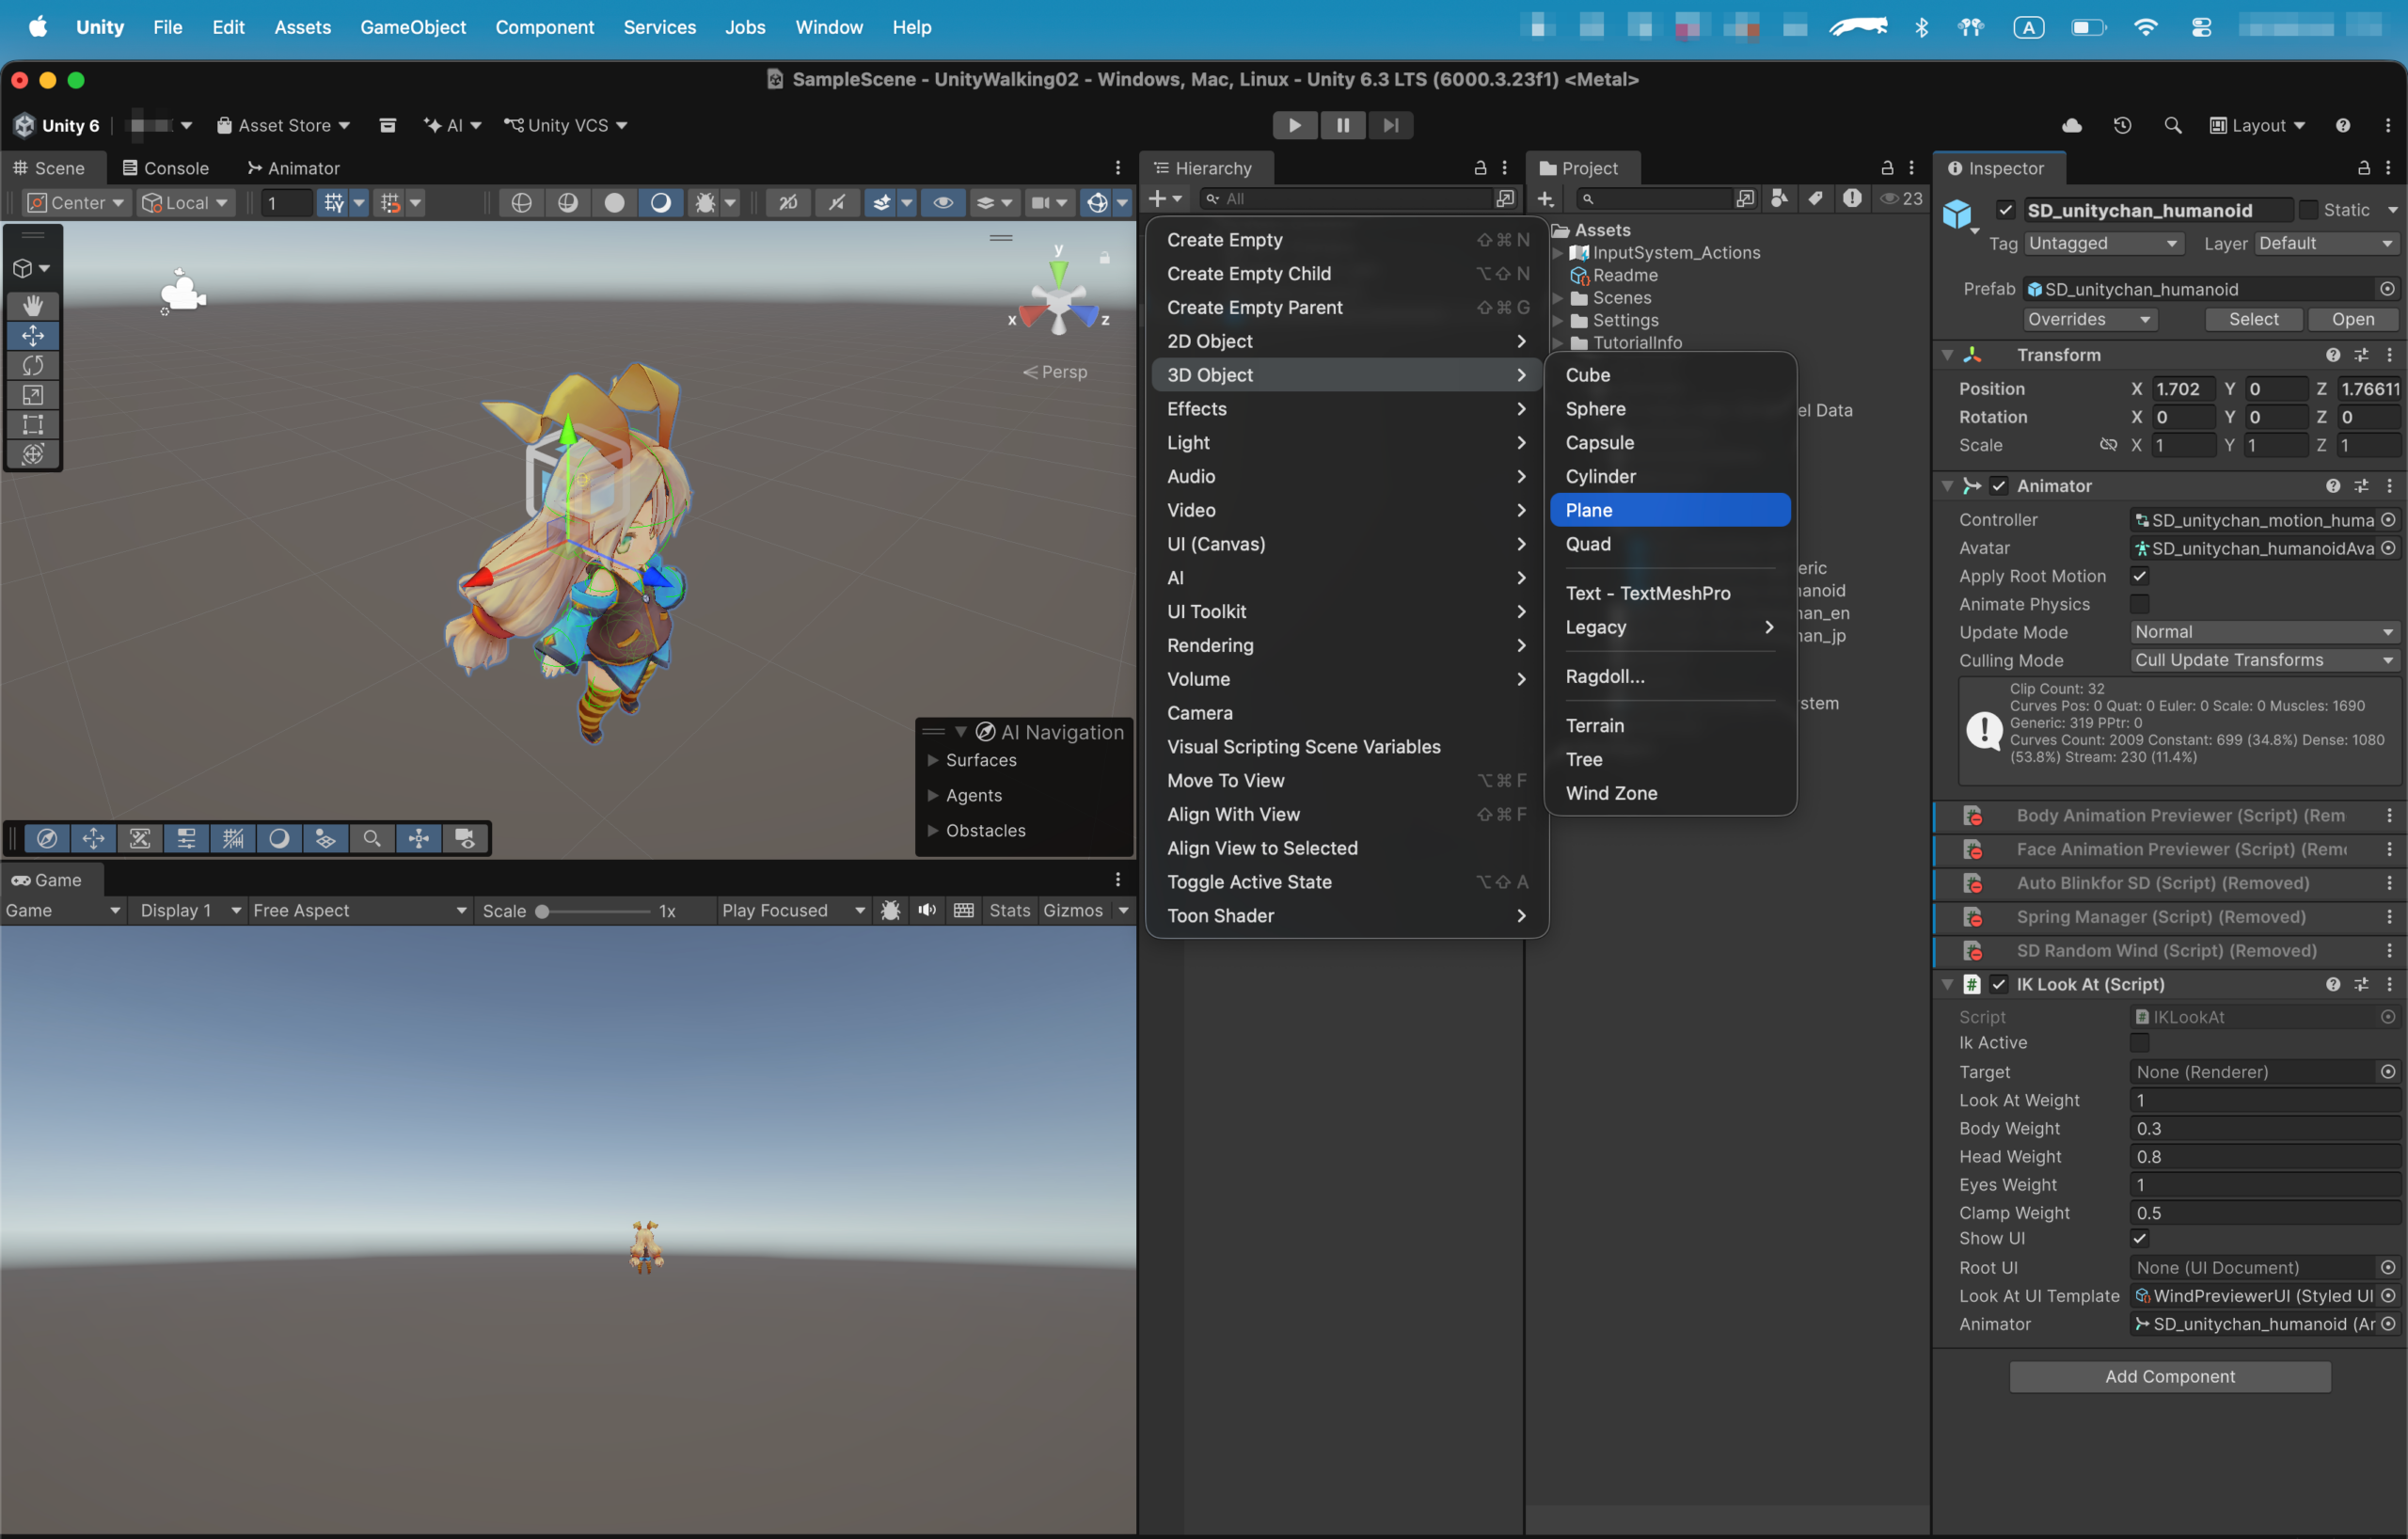
Task: Select the Scale tool in Scene
Action: pyautogui.click(x=33, y=395)
